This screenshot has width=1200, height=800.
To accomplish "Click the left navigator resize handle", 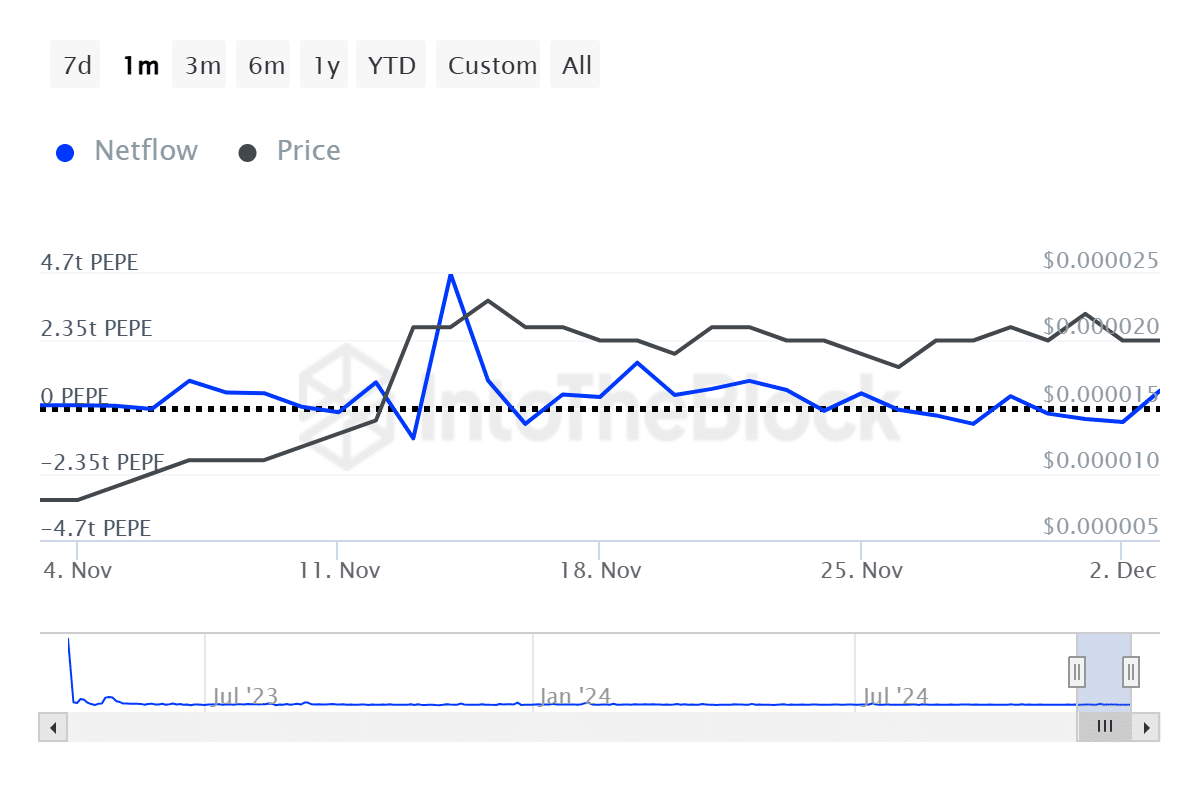I will 1075,672.
